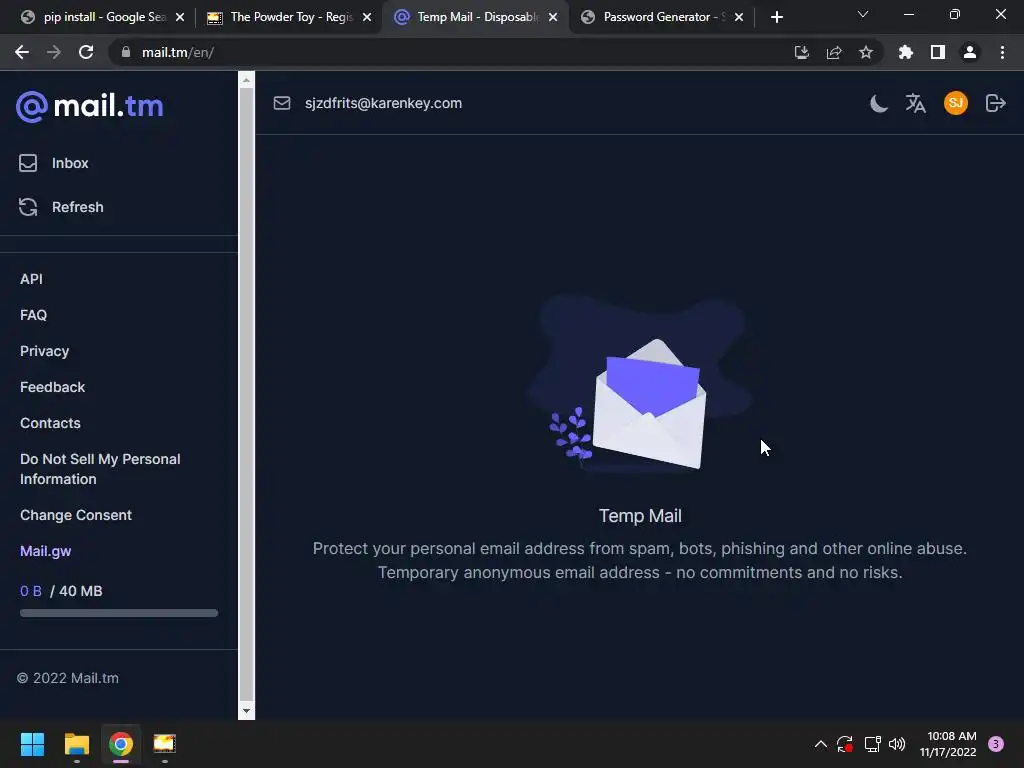Open the Extensions puzzle icon
This screenshot has height=768, width=1024.
[x=906, y=52]
